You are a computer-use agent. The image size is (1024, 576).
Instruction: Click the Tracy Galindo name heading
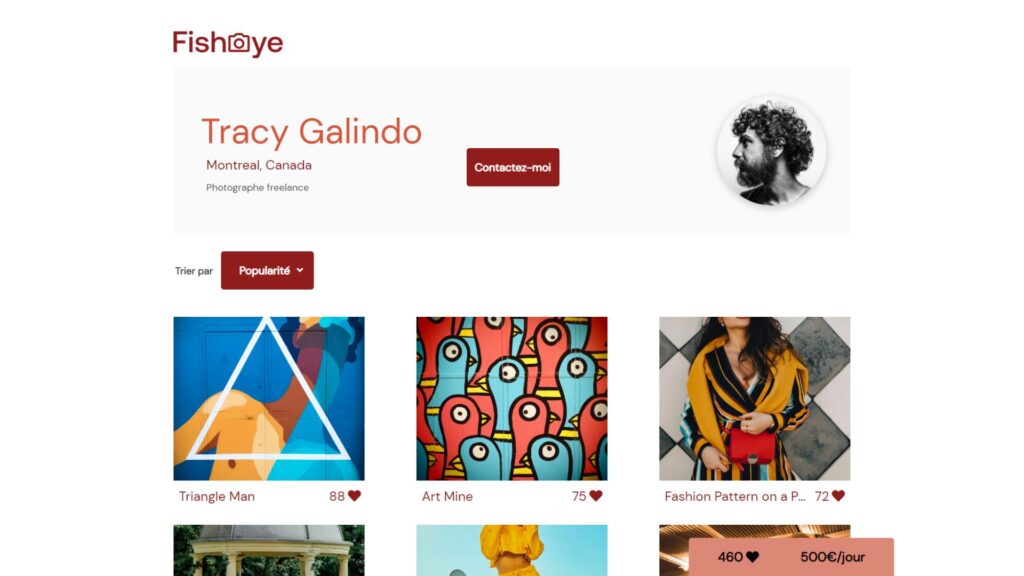click(312, 132)
